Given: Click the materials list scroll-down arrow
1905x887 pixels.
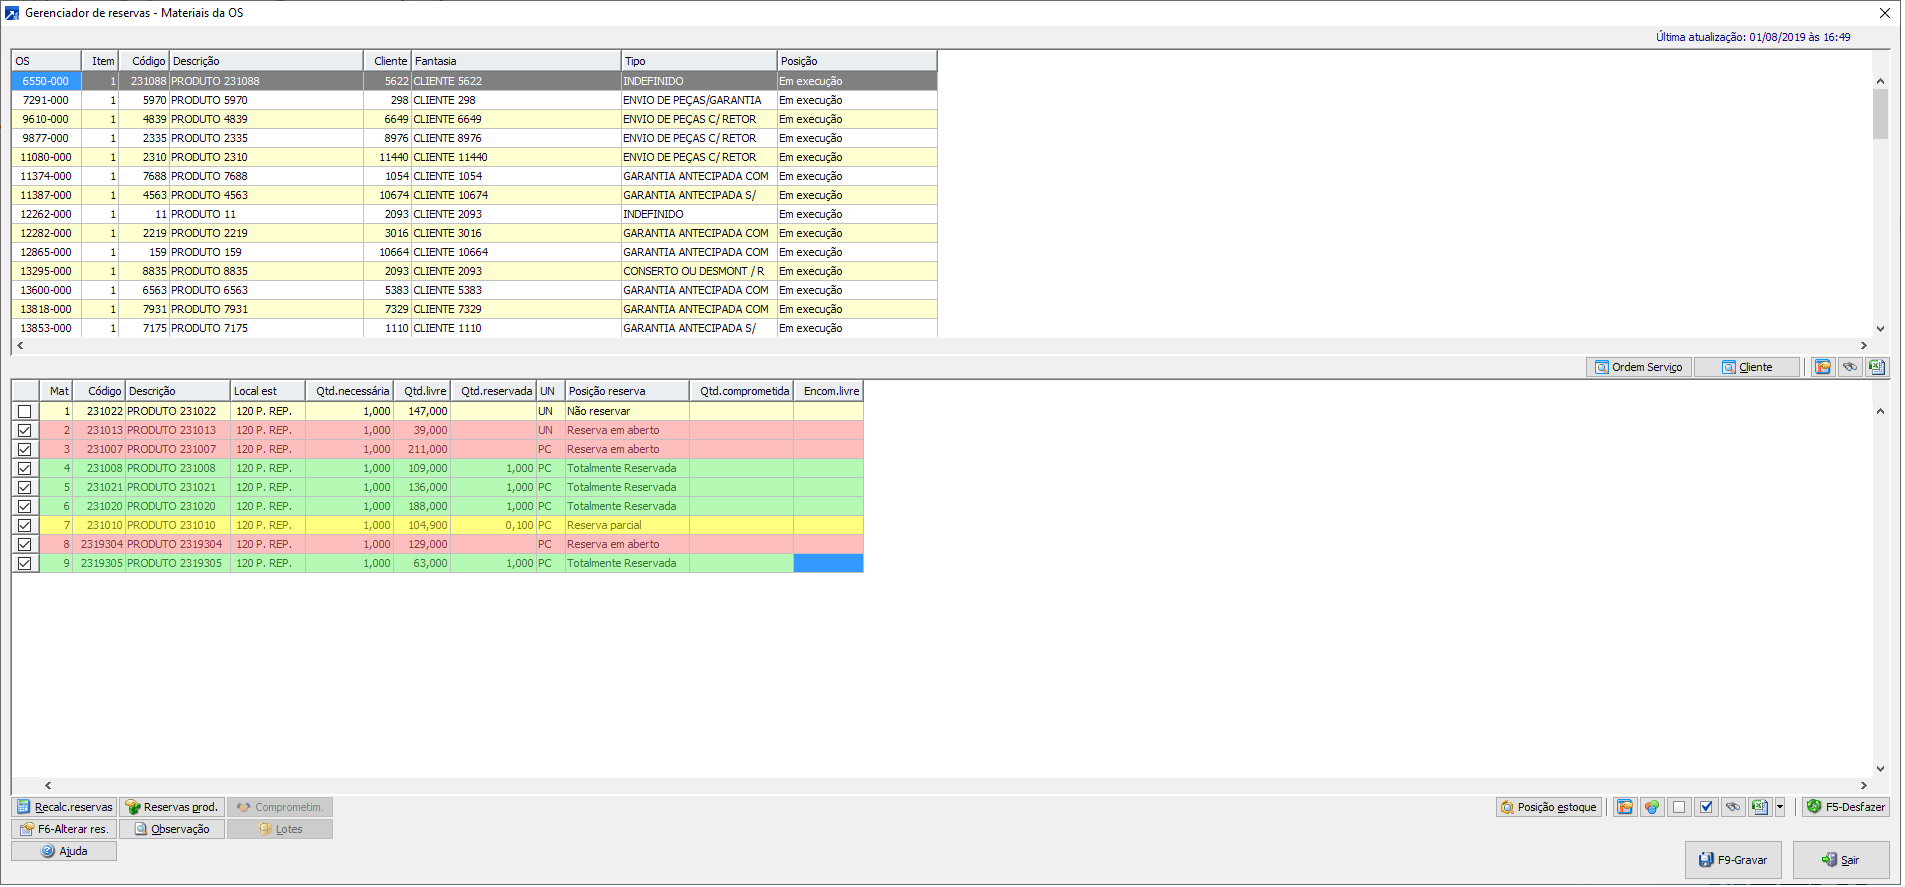Looking at the screenshot, I should click(x=1880, y=769).
